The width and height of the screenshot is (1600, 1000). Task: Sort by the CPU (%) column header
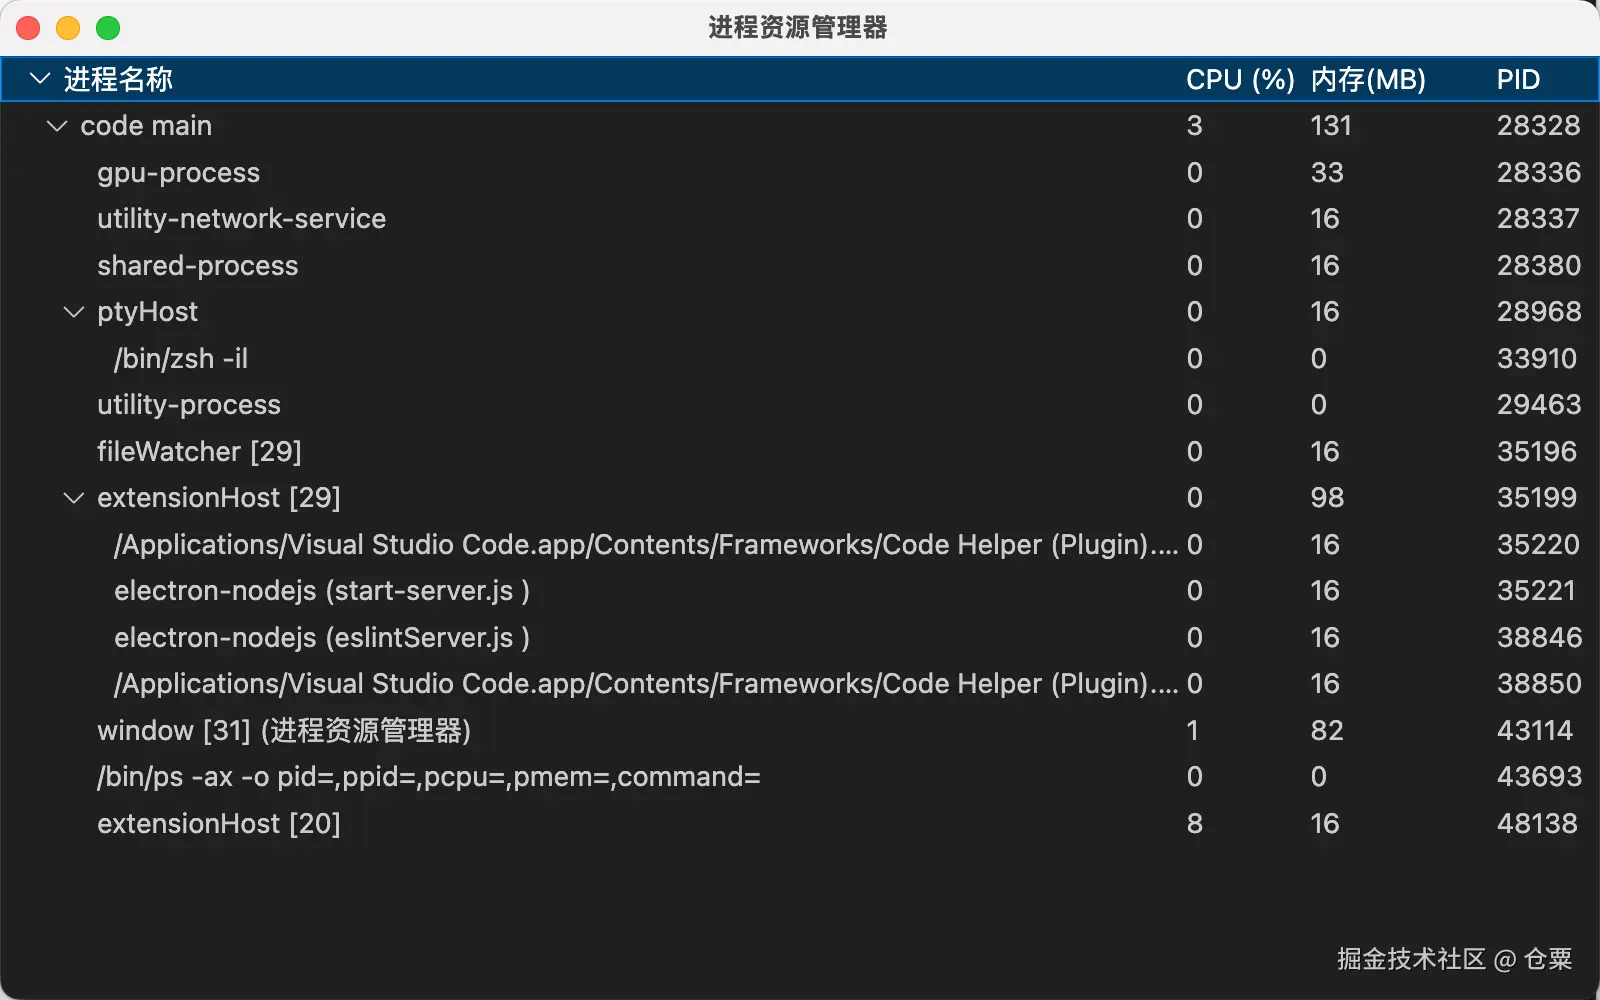[x=1240, y=79]
